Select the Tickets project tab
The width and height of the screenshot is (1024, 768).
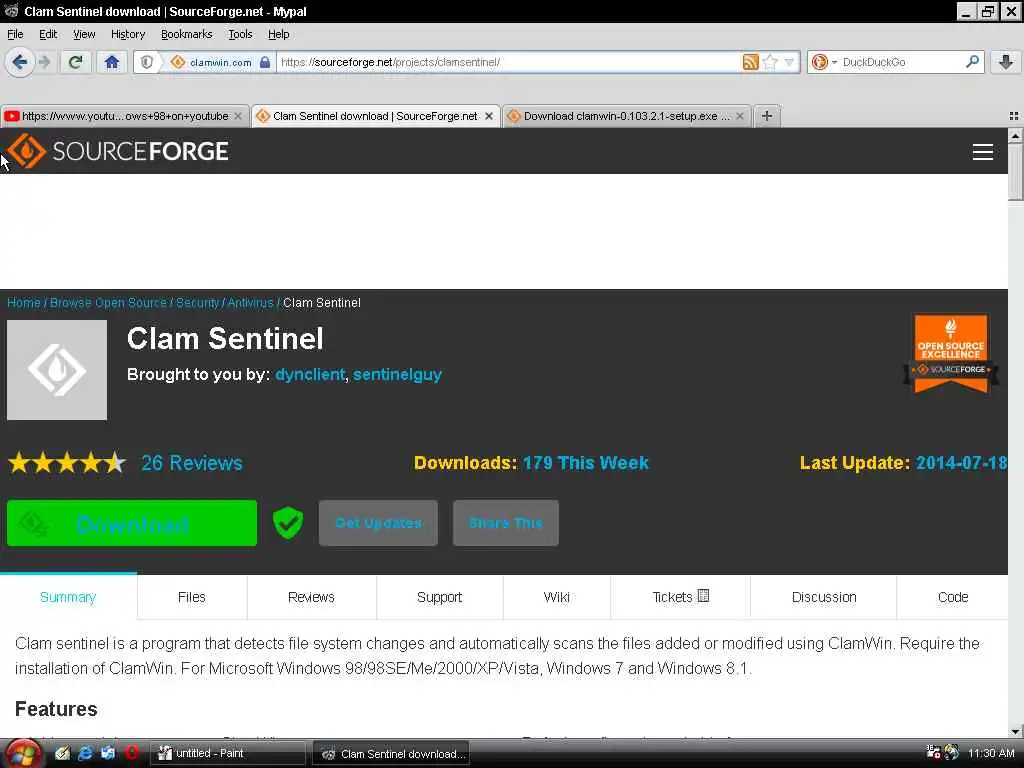[x=680, y=597]
